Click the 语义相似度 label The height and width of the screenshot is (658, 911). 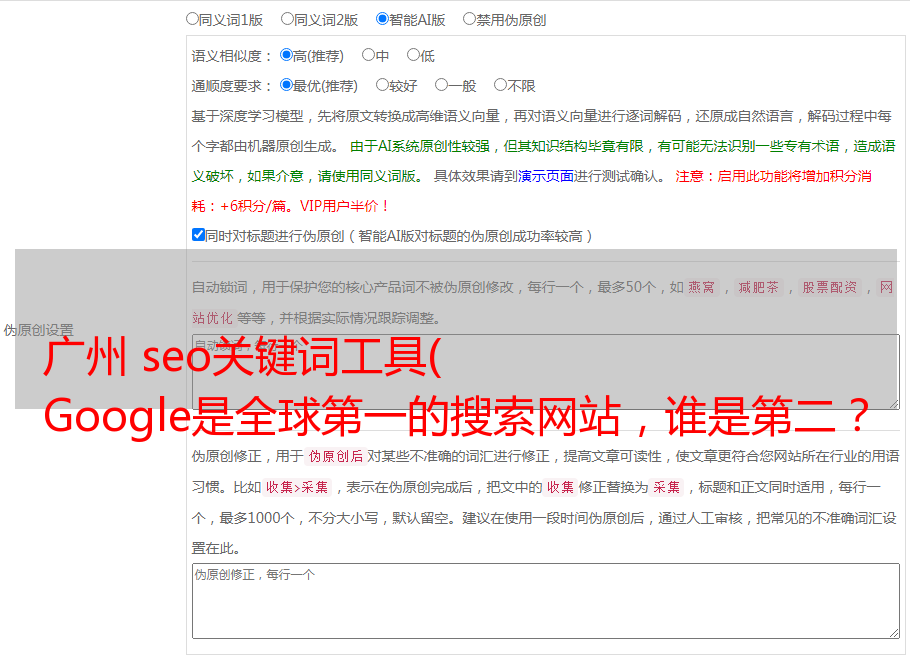click(x=232, y=56)
